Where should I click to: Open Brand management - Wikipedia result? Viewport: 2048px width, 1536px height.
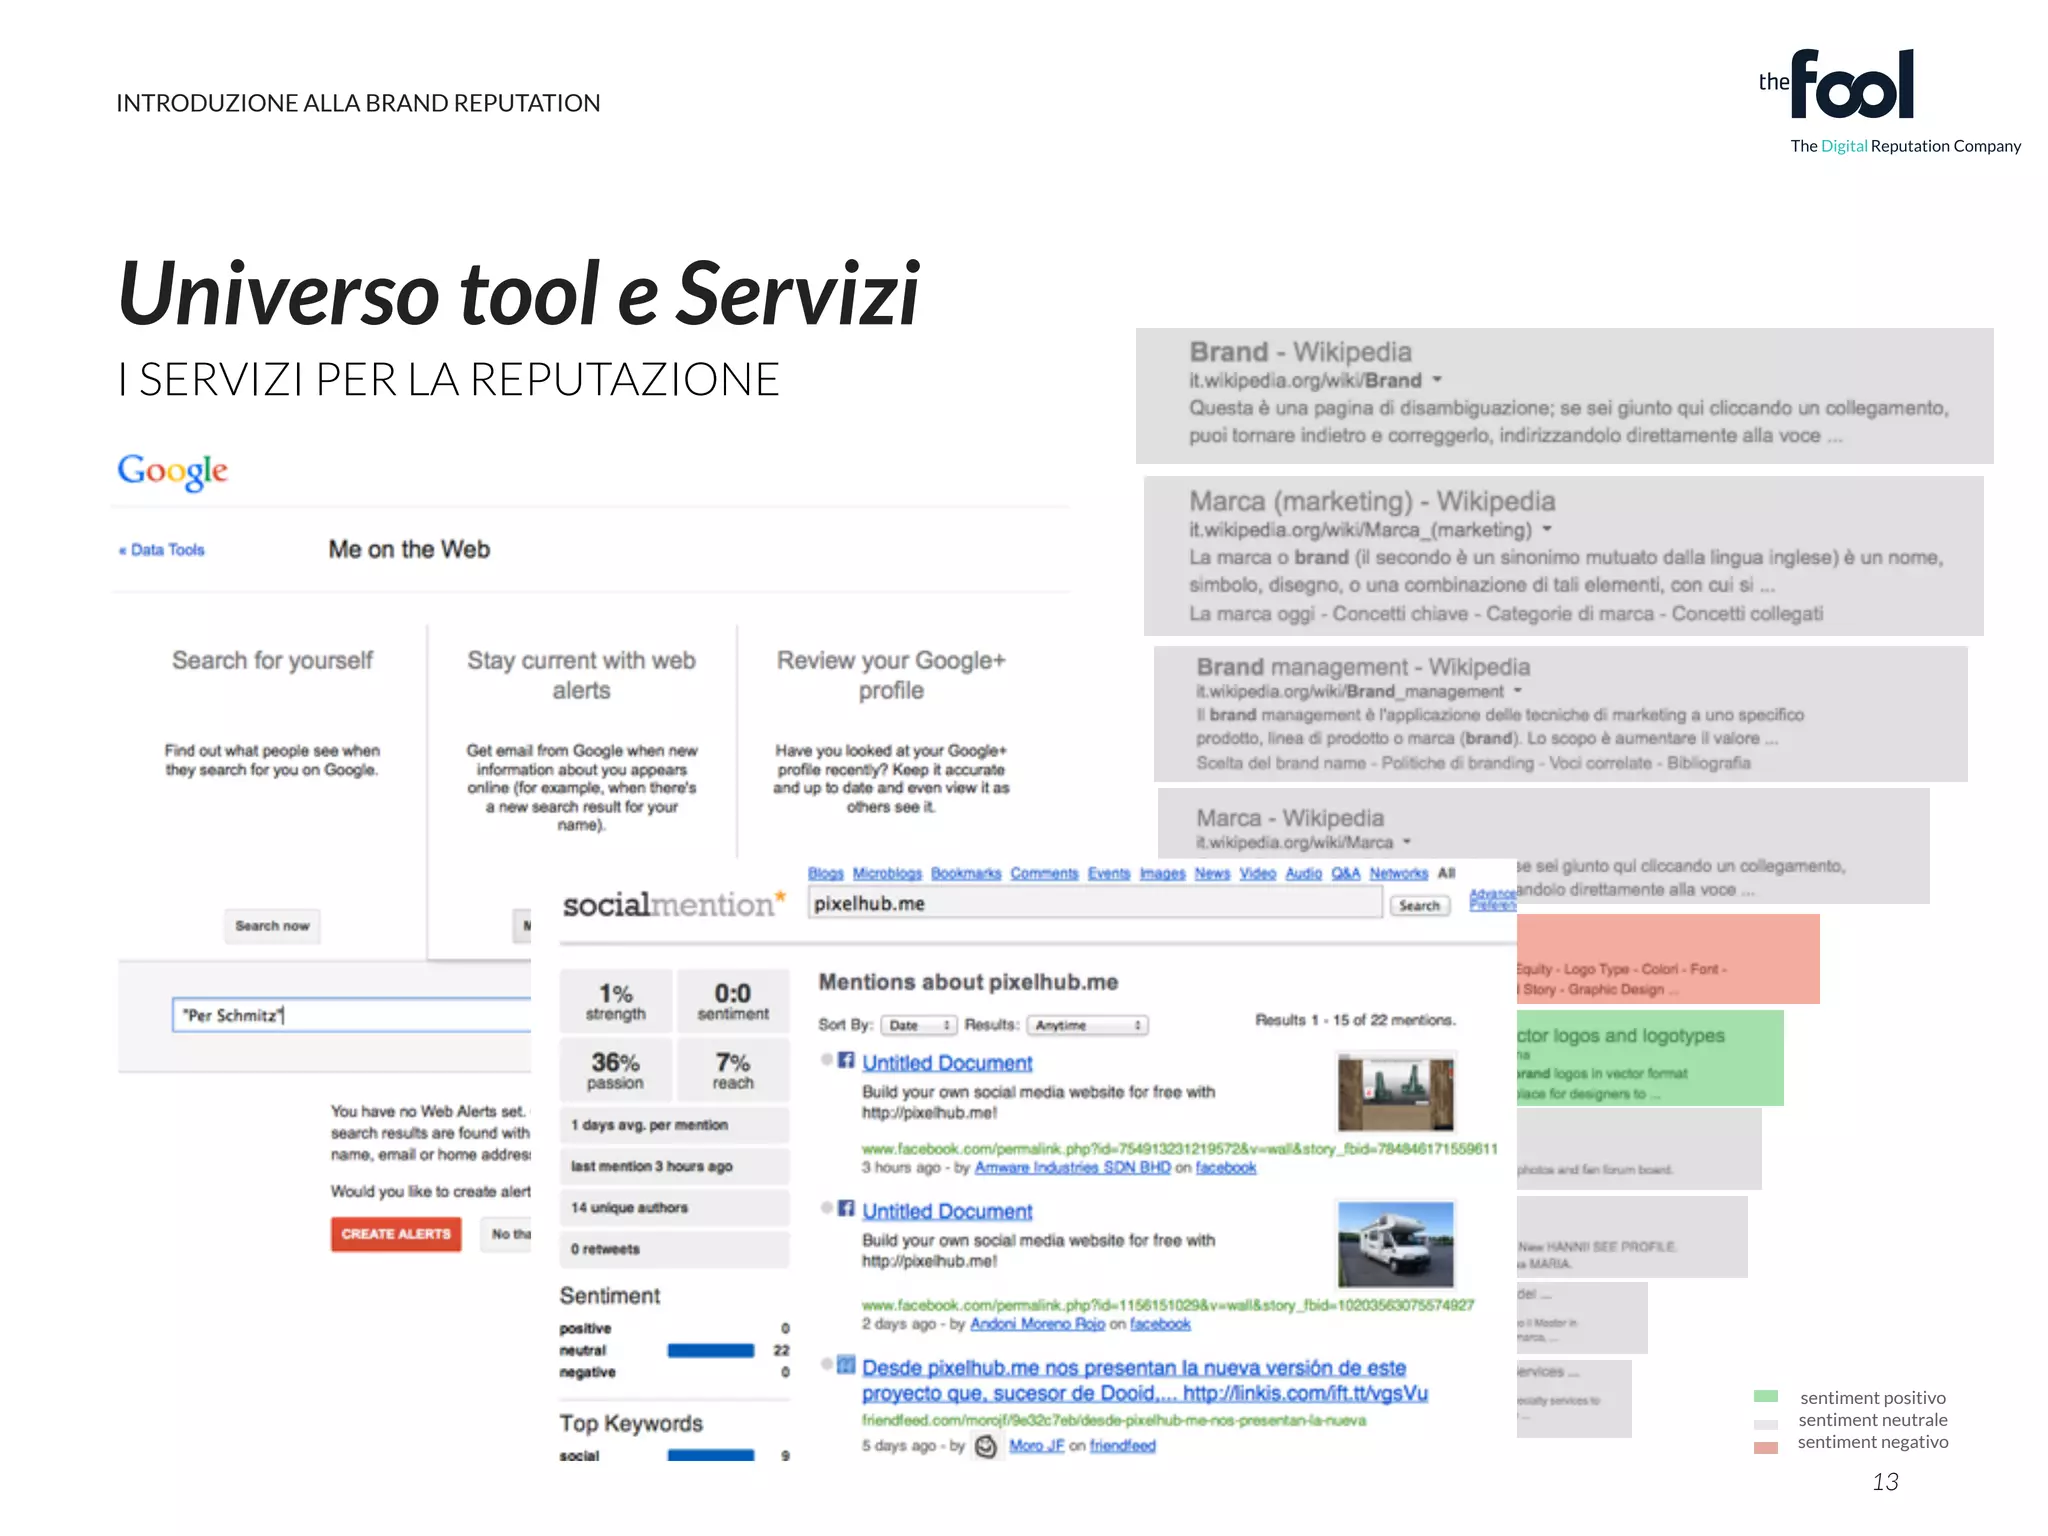point(1363,667)
